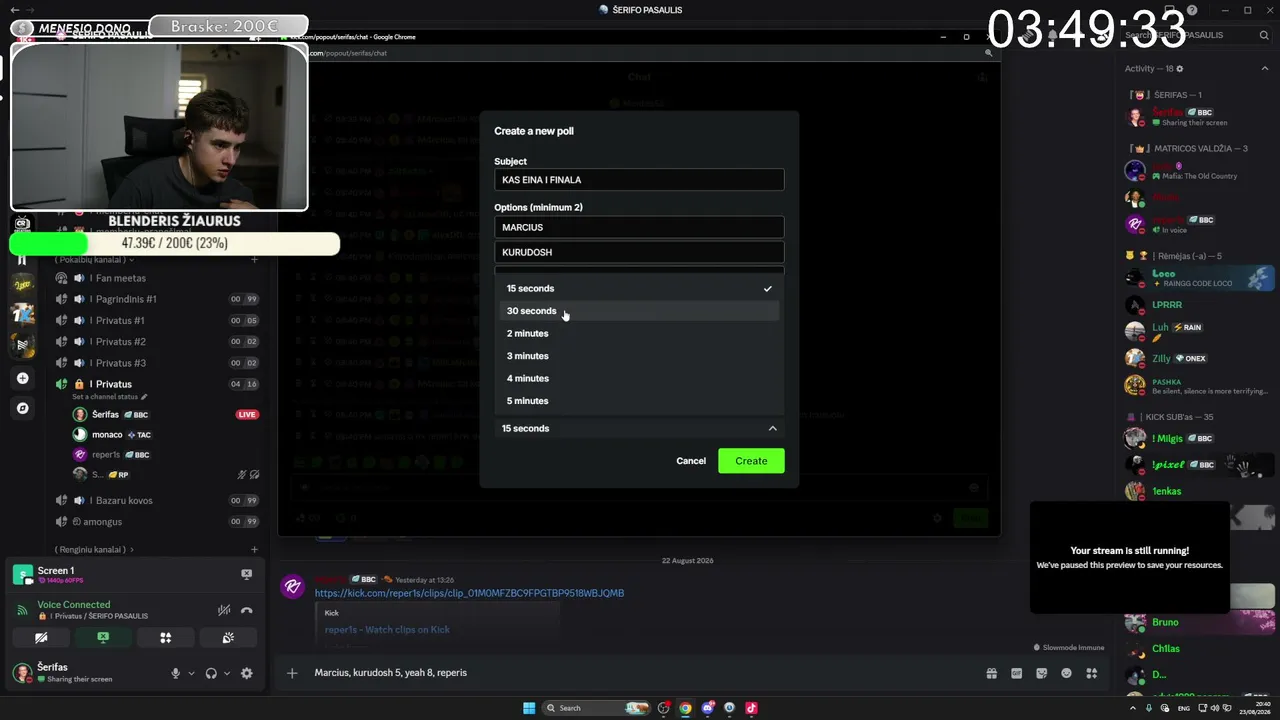Open the soundboard button
Screen dimensions: 1280x720
(x=228, y=637)
